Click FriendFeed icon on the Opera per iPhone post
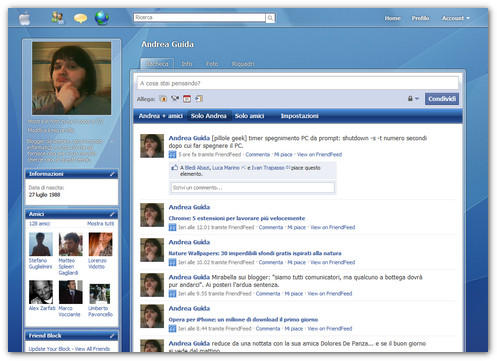Viewport: 497px width, 361px height. click(x=172, y=329)
